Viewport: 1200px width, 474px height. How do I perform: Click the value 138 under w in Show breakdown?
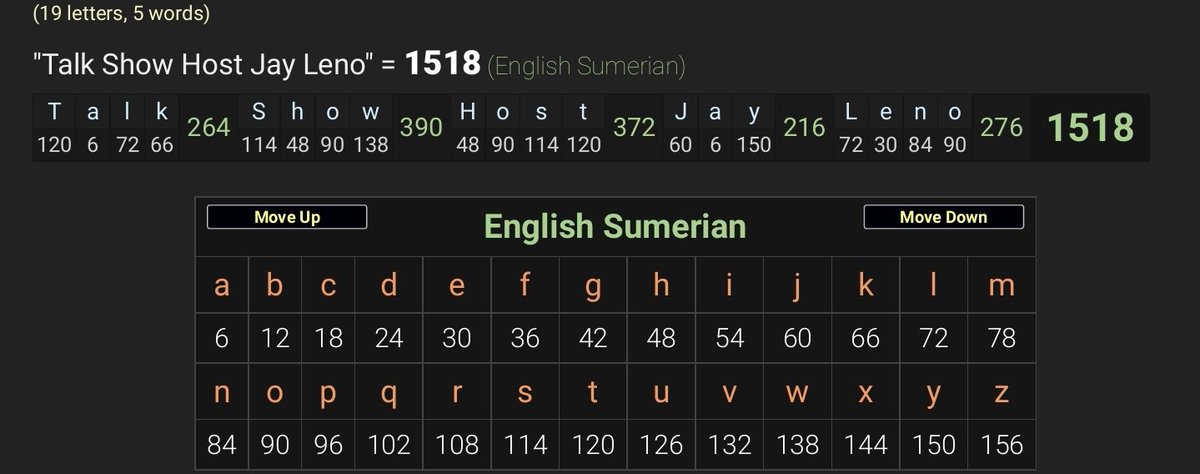click(370, 145)
